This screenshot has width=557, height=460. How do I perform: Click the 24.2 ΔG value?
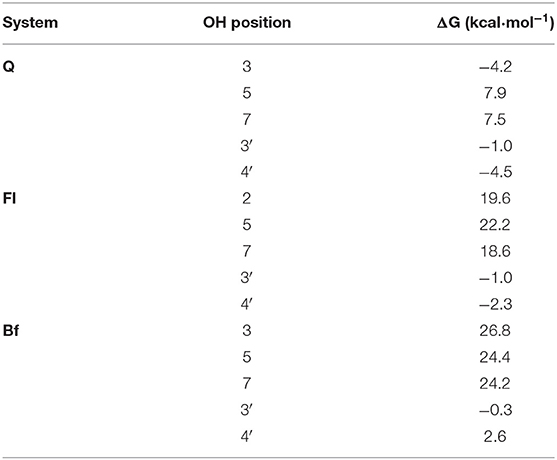pyautogui.click(x=495, y=384)
